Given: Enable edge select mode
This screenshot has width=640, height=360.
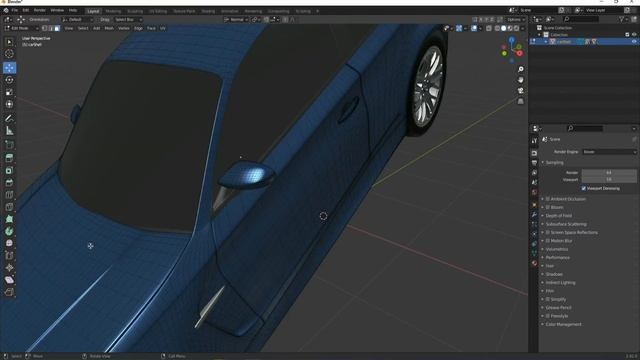Looking at the screenshot, I should click(x=51, y=28).
